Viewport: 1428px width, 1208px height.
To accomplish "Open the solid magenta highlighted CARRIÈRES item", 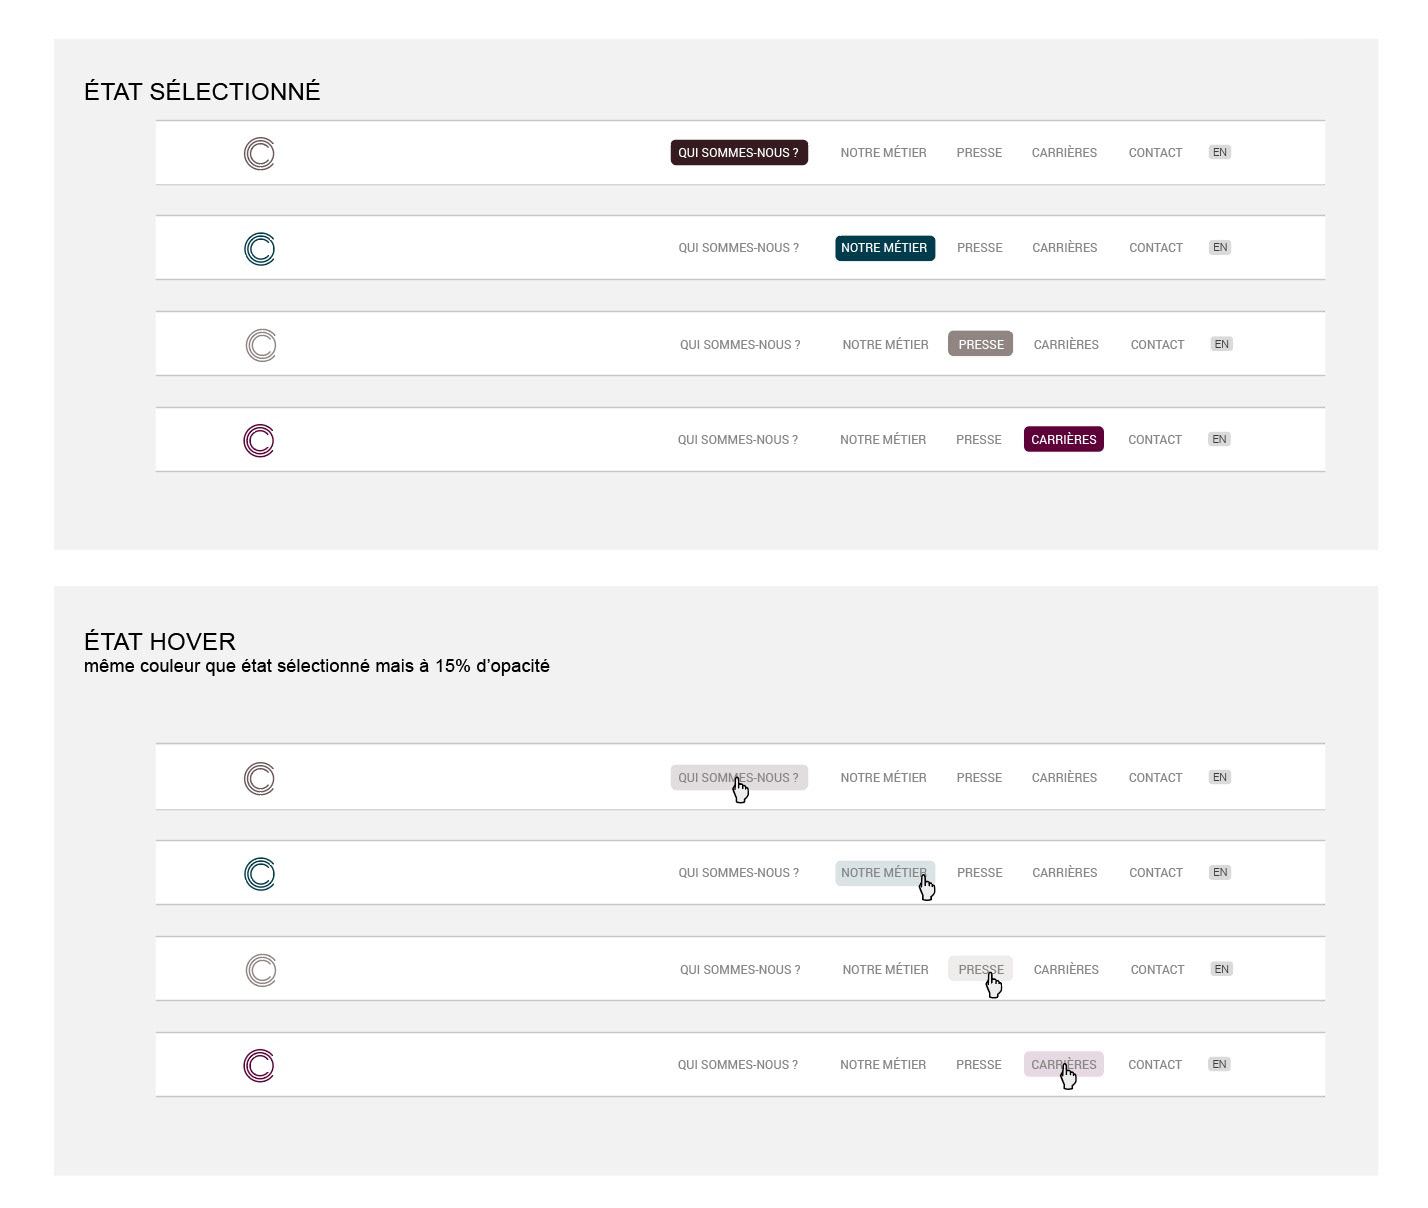I will pos(1063,440).
